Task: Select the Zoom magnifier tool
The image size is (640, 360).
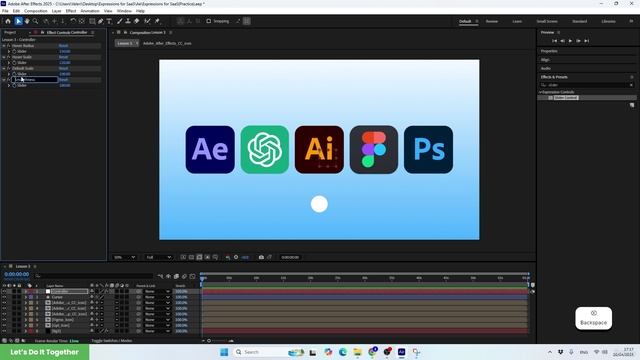Action: 36,21
